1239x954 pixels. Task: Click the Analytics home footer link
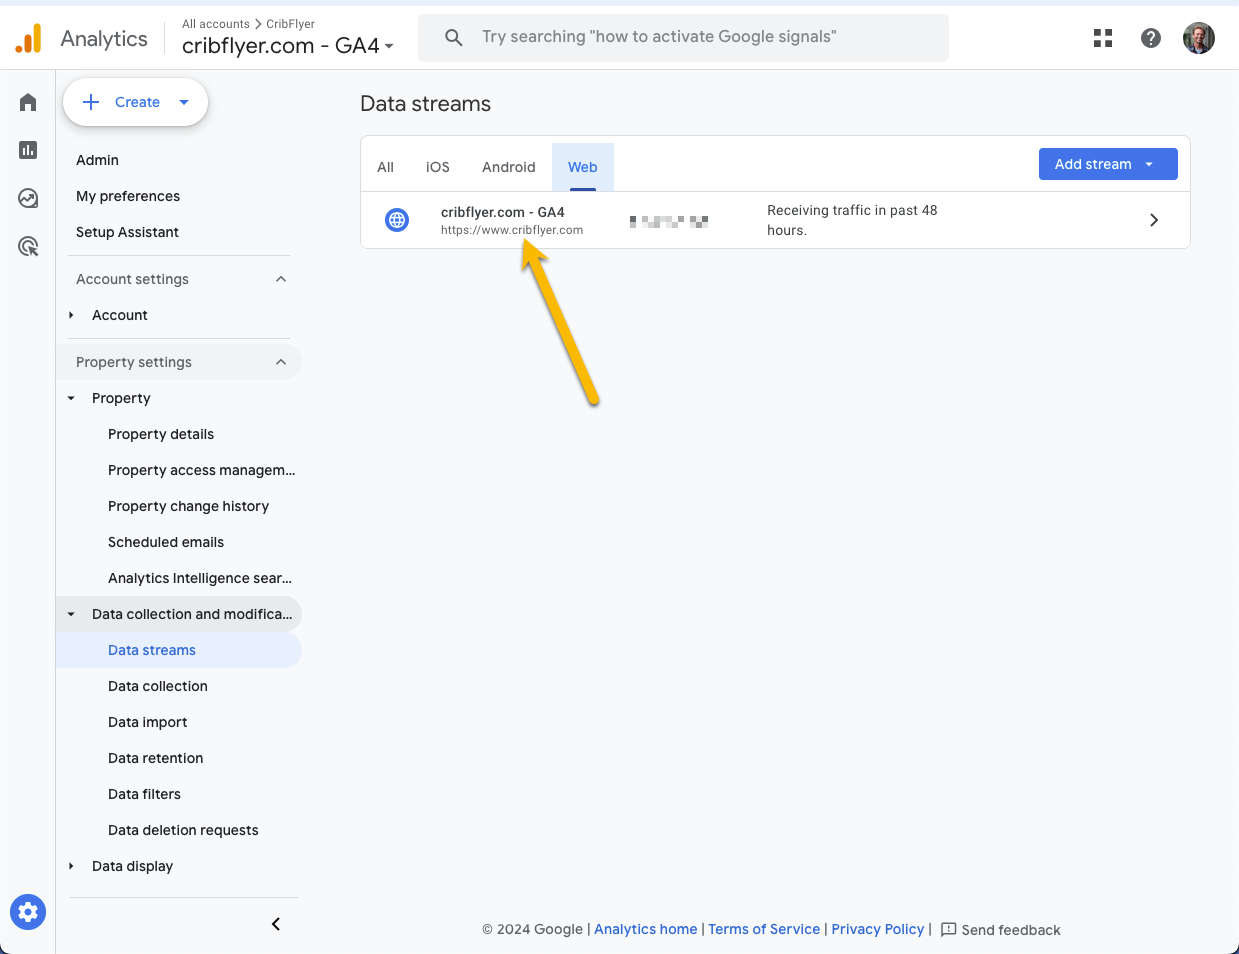pyautogui.click(x=646, y=929)
